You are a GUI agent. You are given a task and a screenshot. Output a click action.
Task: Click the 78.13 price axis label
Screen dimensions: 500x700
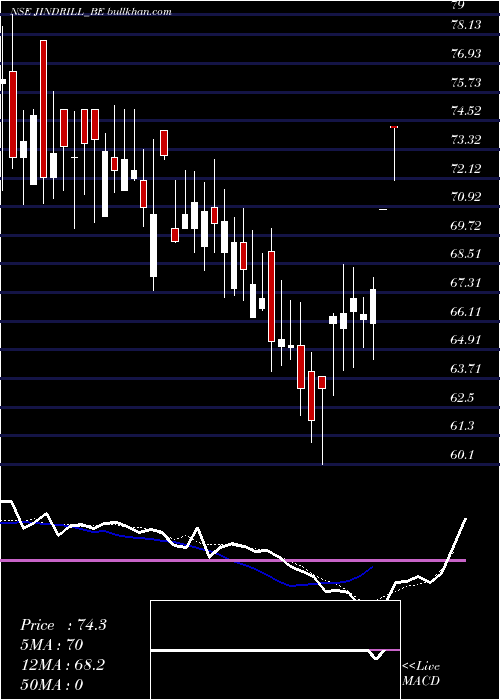pos(466,25)
